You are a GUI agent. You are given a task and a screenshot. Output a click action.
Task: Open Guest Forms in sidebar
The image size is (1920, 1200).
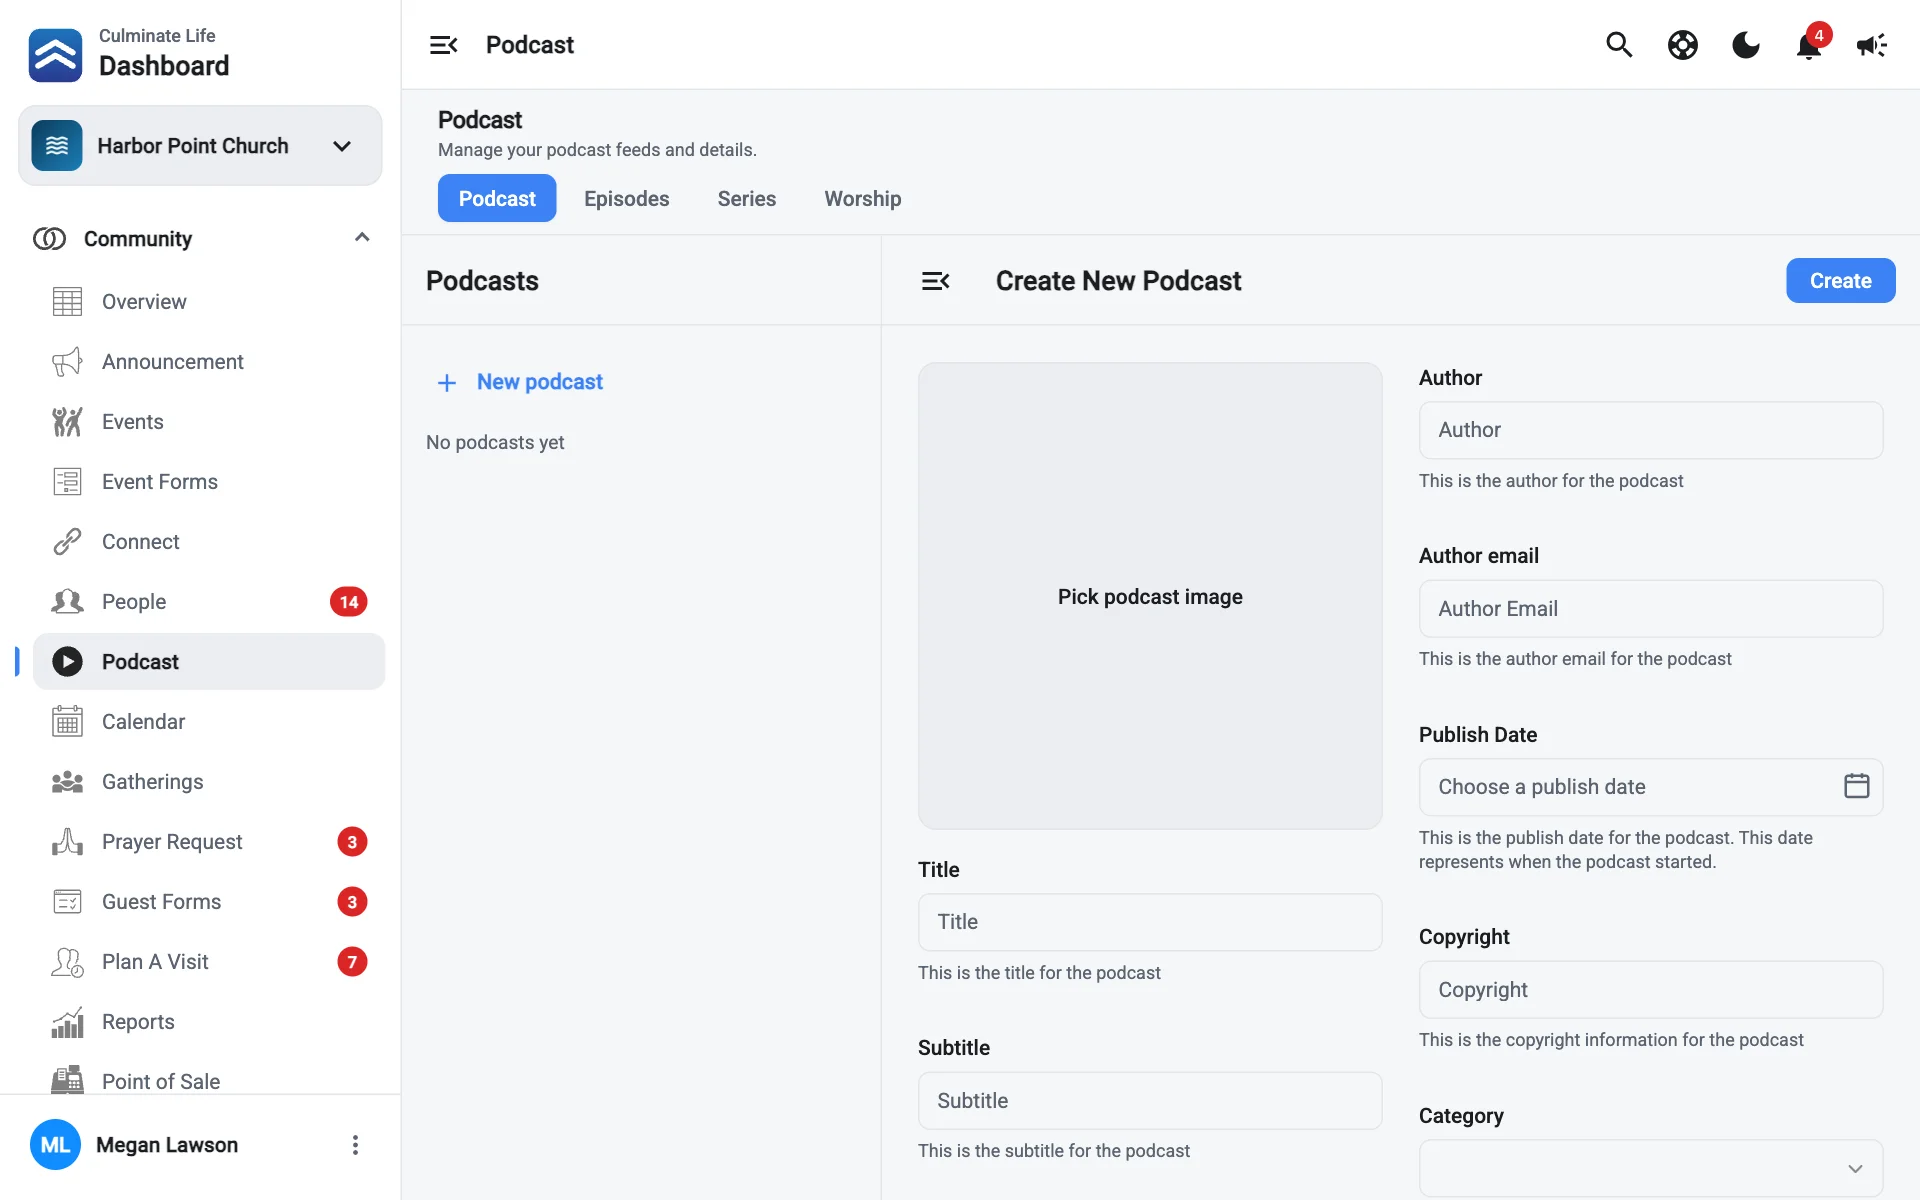point(209,902)
